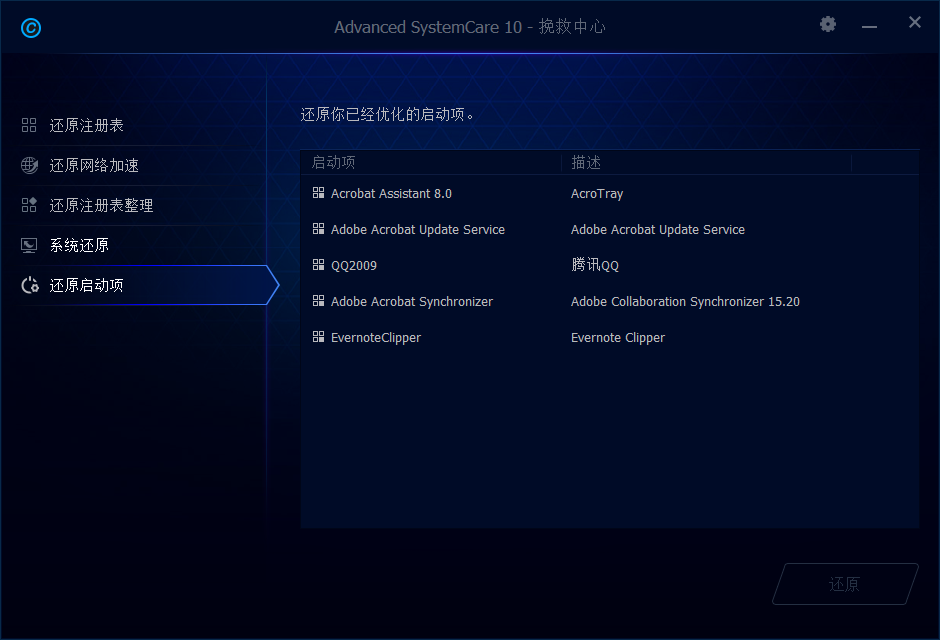
Task: Sort by the 描述 column header
Action: coord(706,162)
